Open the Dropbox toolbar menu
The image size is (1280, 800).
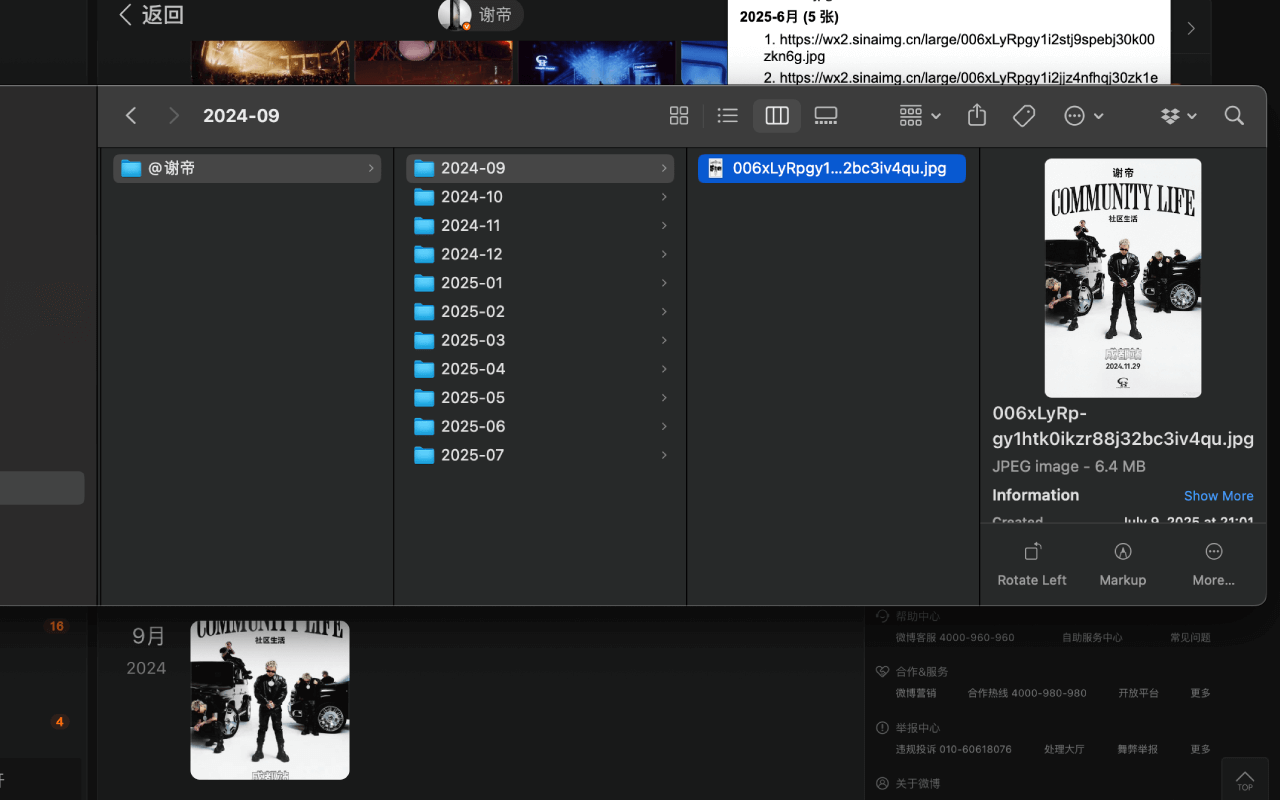click(1178, 116)
